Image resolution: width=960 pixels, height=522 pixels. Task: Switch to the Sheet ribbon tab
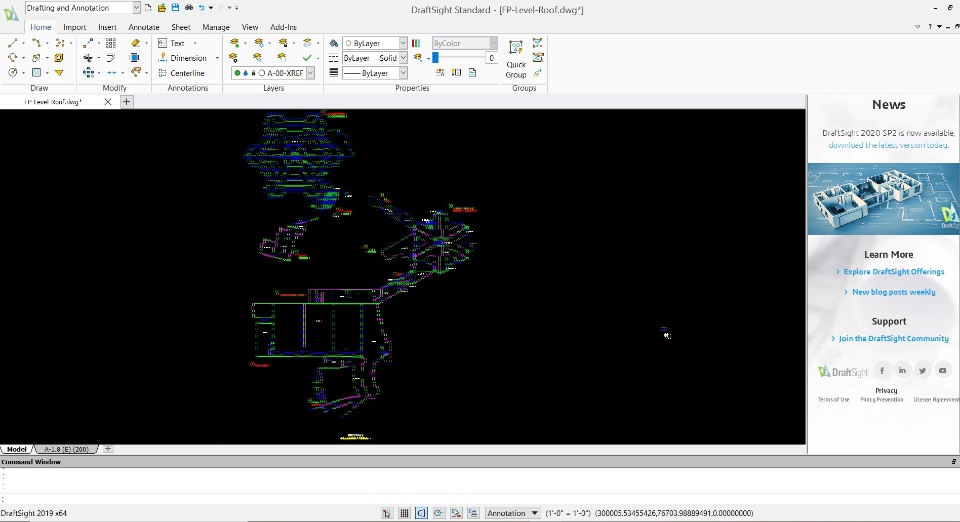tap(181, 27)
